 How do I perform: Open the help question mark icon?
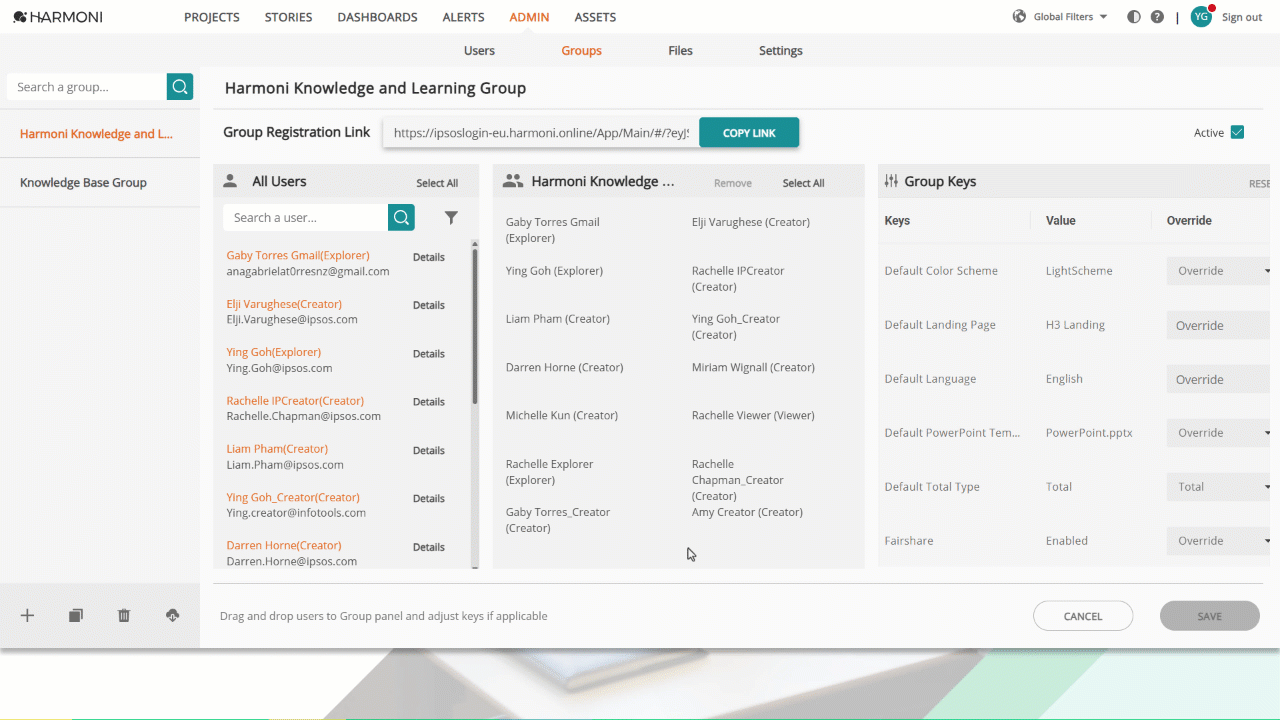click(x=1157, y=17)
